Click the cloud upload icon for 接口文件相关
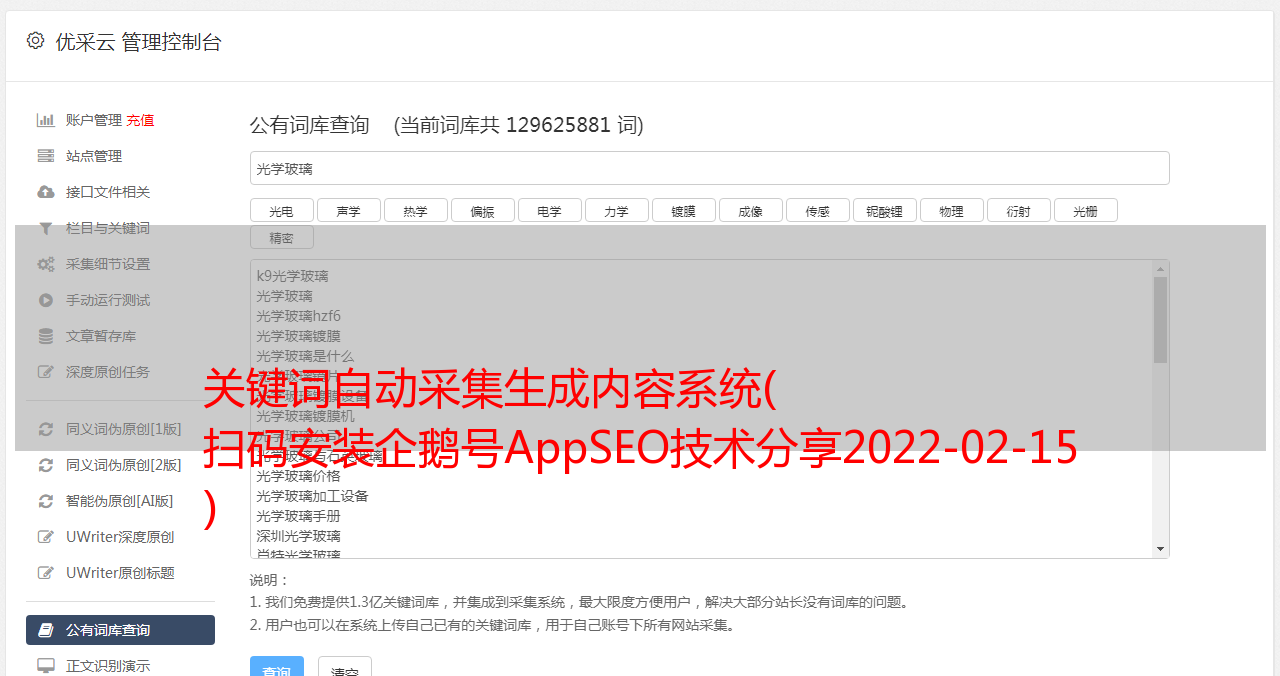This screenshot has height=676, width=1280. pyautogui.click(x=46, y=192)
